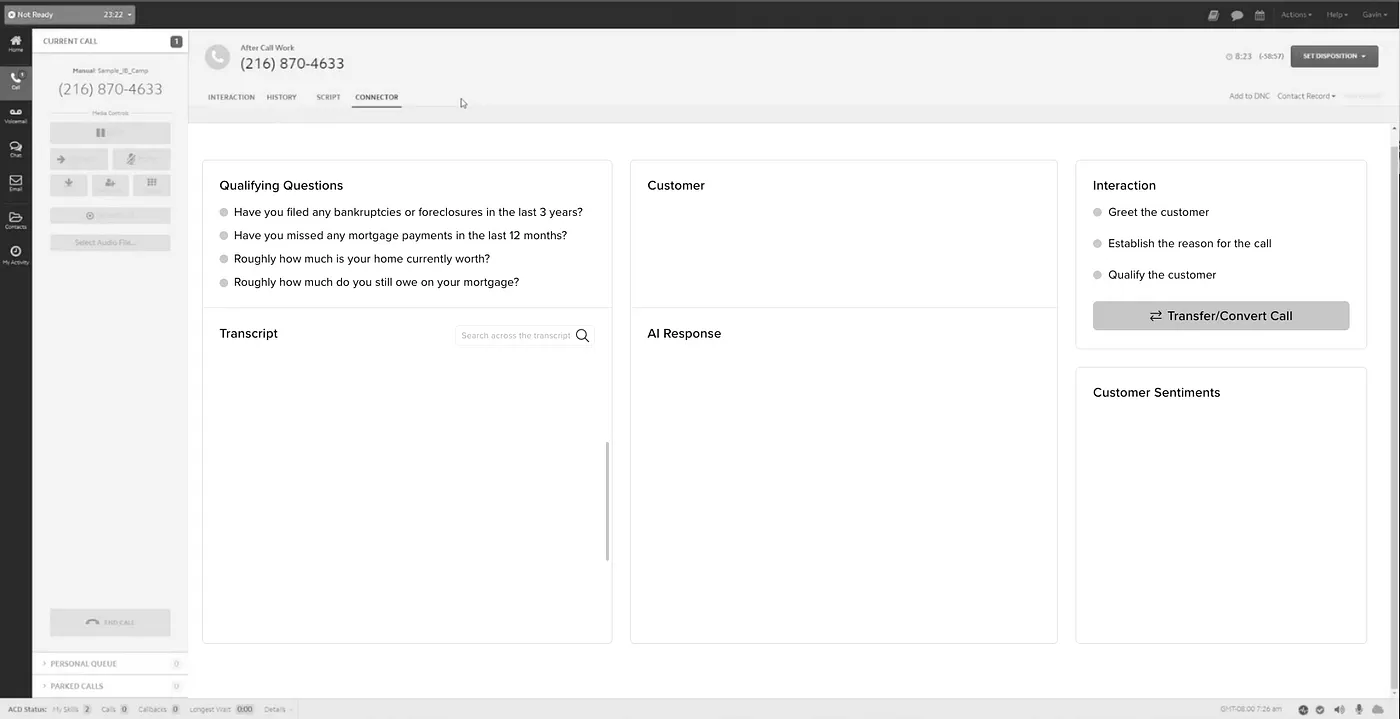Viewport: 1400px width, 719px height.
Task: Open the Email section in sidebar
Action: (15, 184)
